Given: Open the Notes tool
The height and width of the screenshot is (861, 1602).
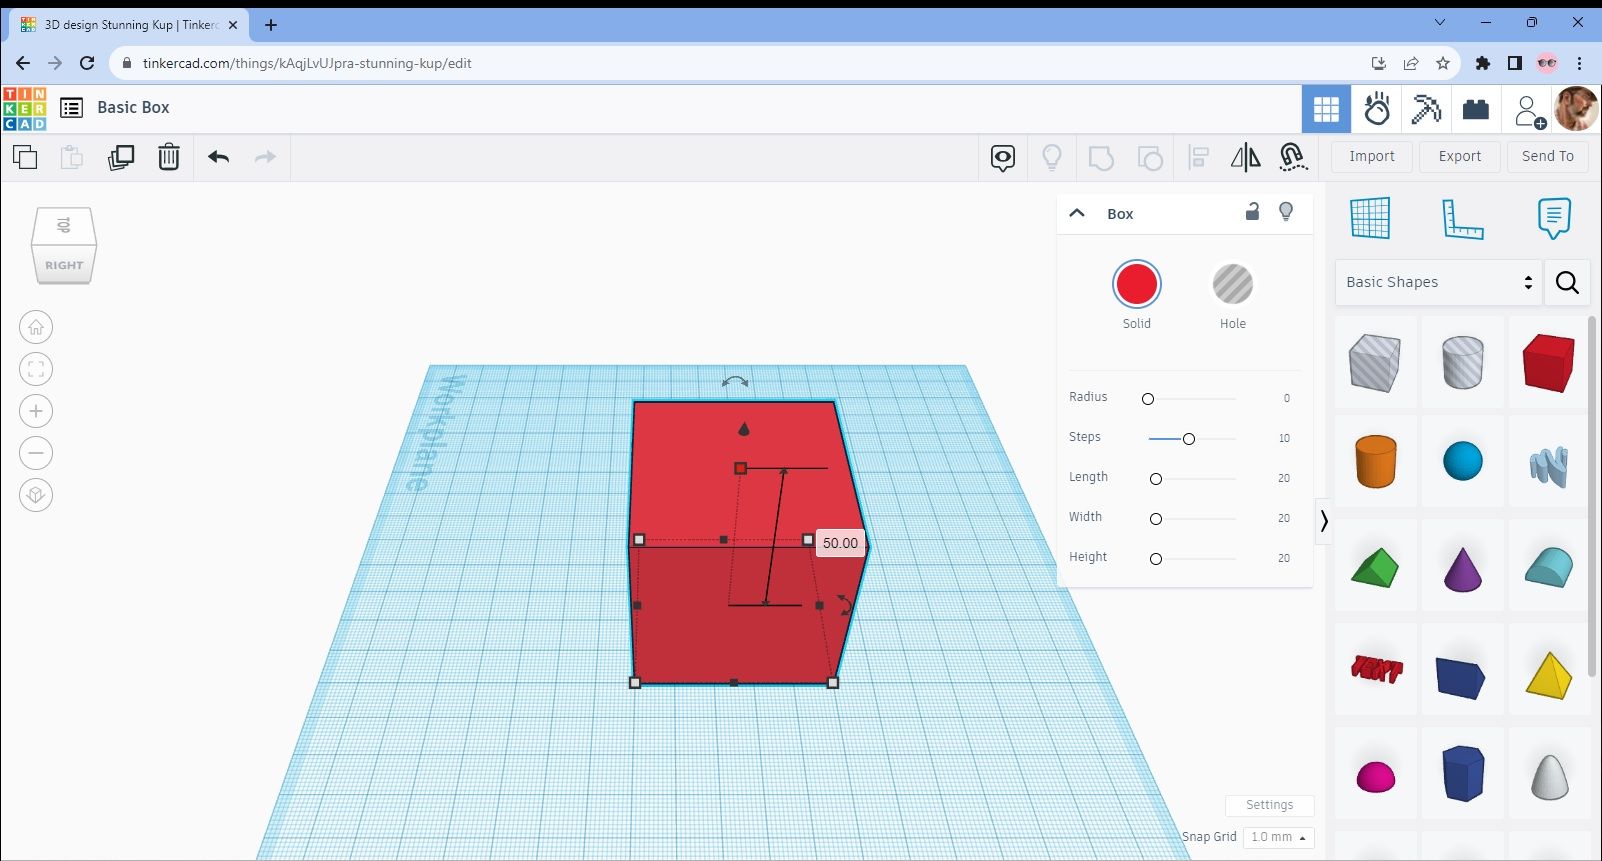Looking at the screenshot, I should (1553, 218).
